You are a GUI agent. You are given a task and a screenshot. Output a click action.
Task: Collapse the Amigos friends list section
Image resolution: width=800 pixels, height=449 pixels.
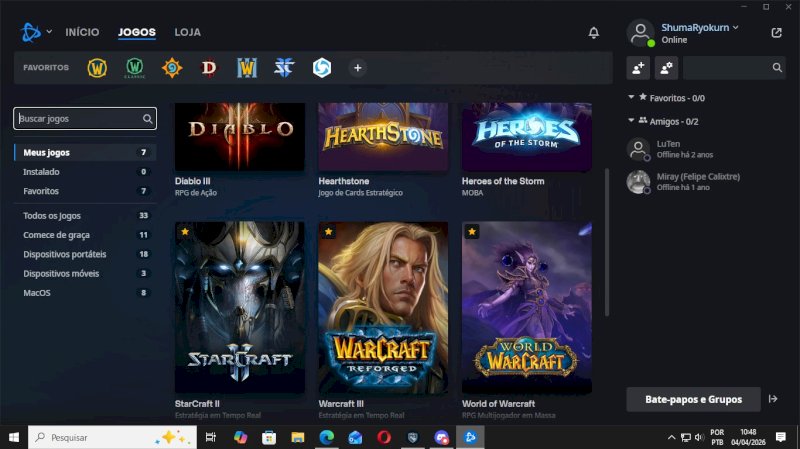[x=631, y=120]
